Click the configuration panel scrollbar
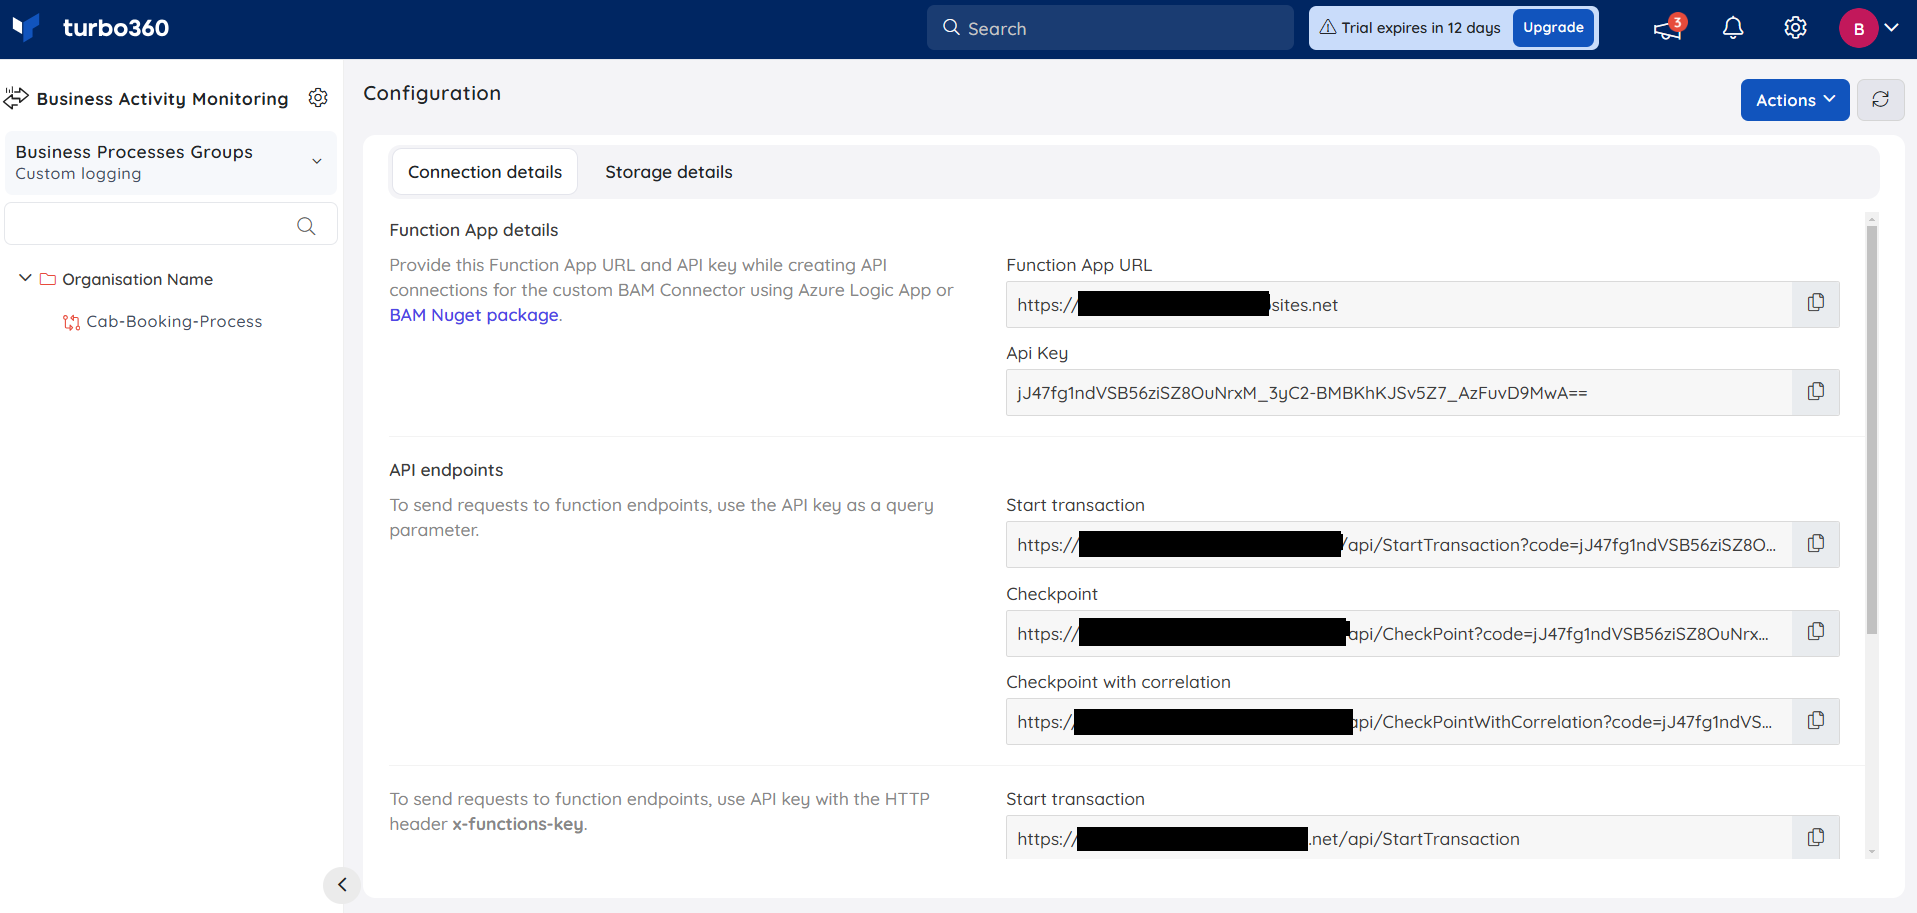The image size is (1917, 913). (x=1872, y=430)
